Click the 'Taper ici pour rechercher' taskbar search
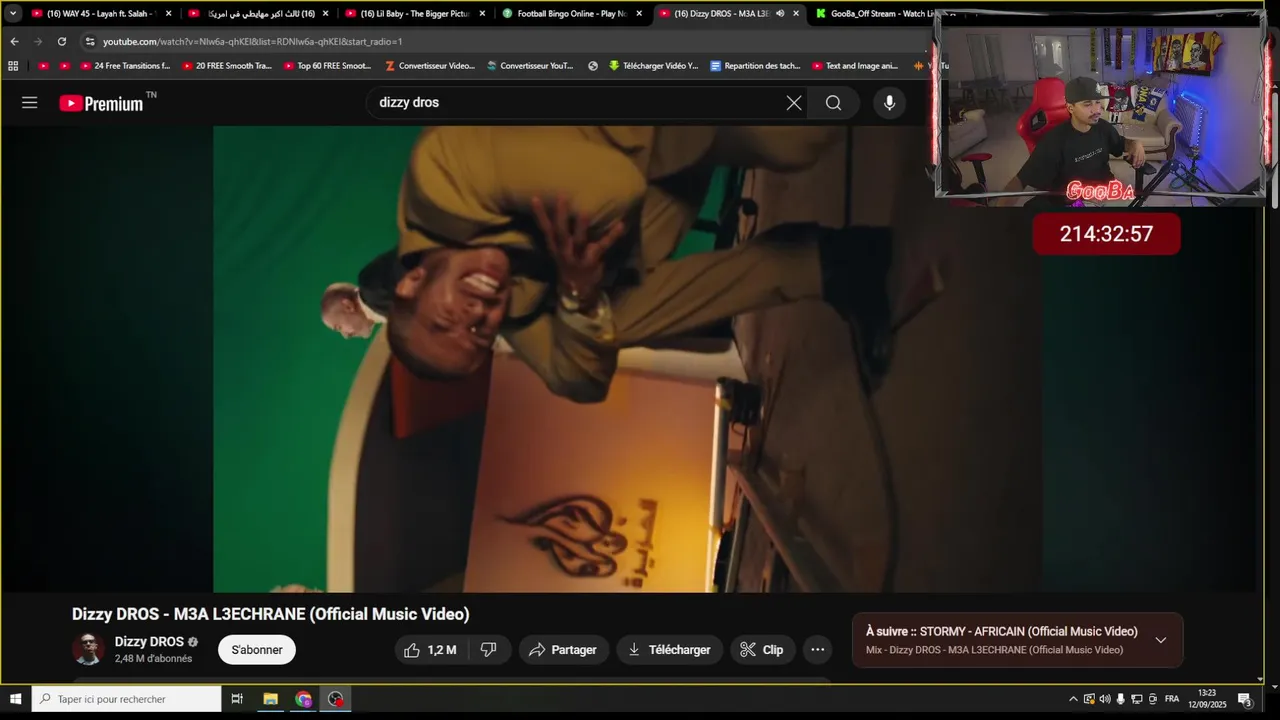The width and height of the screenshot is (1280, 720). (x=126, y=699)
